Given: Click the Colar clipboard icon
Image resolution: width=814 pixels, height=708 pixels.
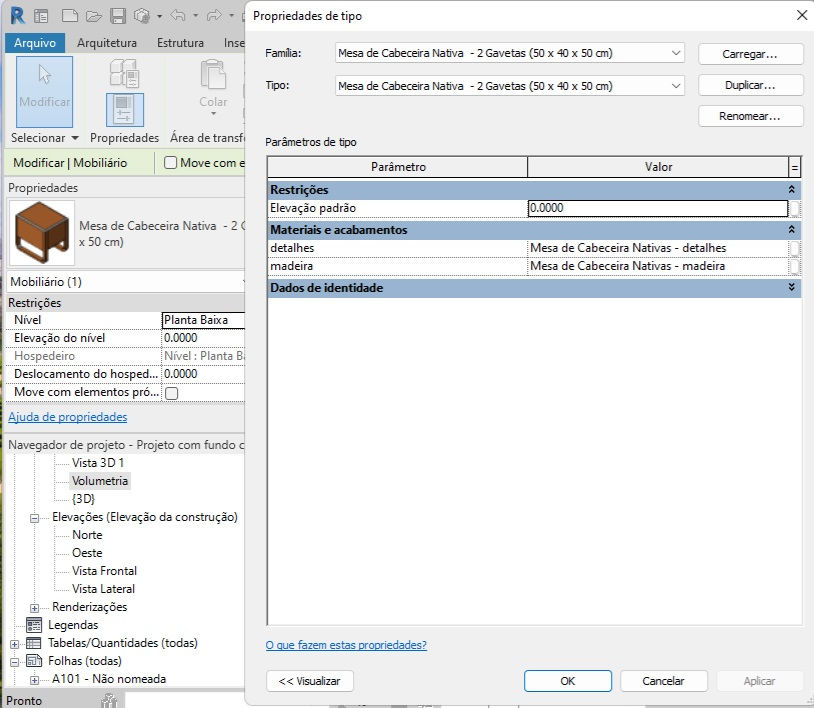Looking at the screenshot, I should (x=213, y=75).
